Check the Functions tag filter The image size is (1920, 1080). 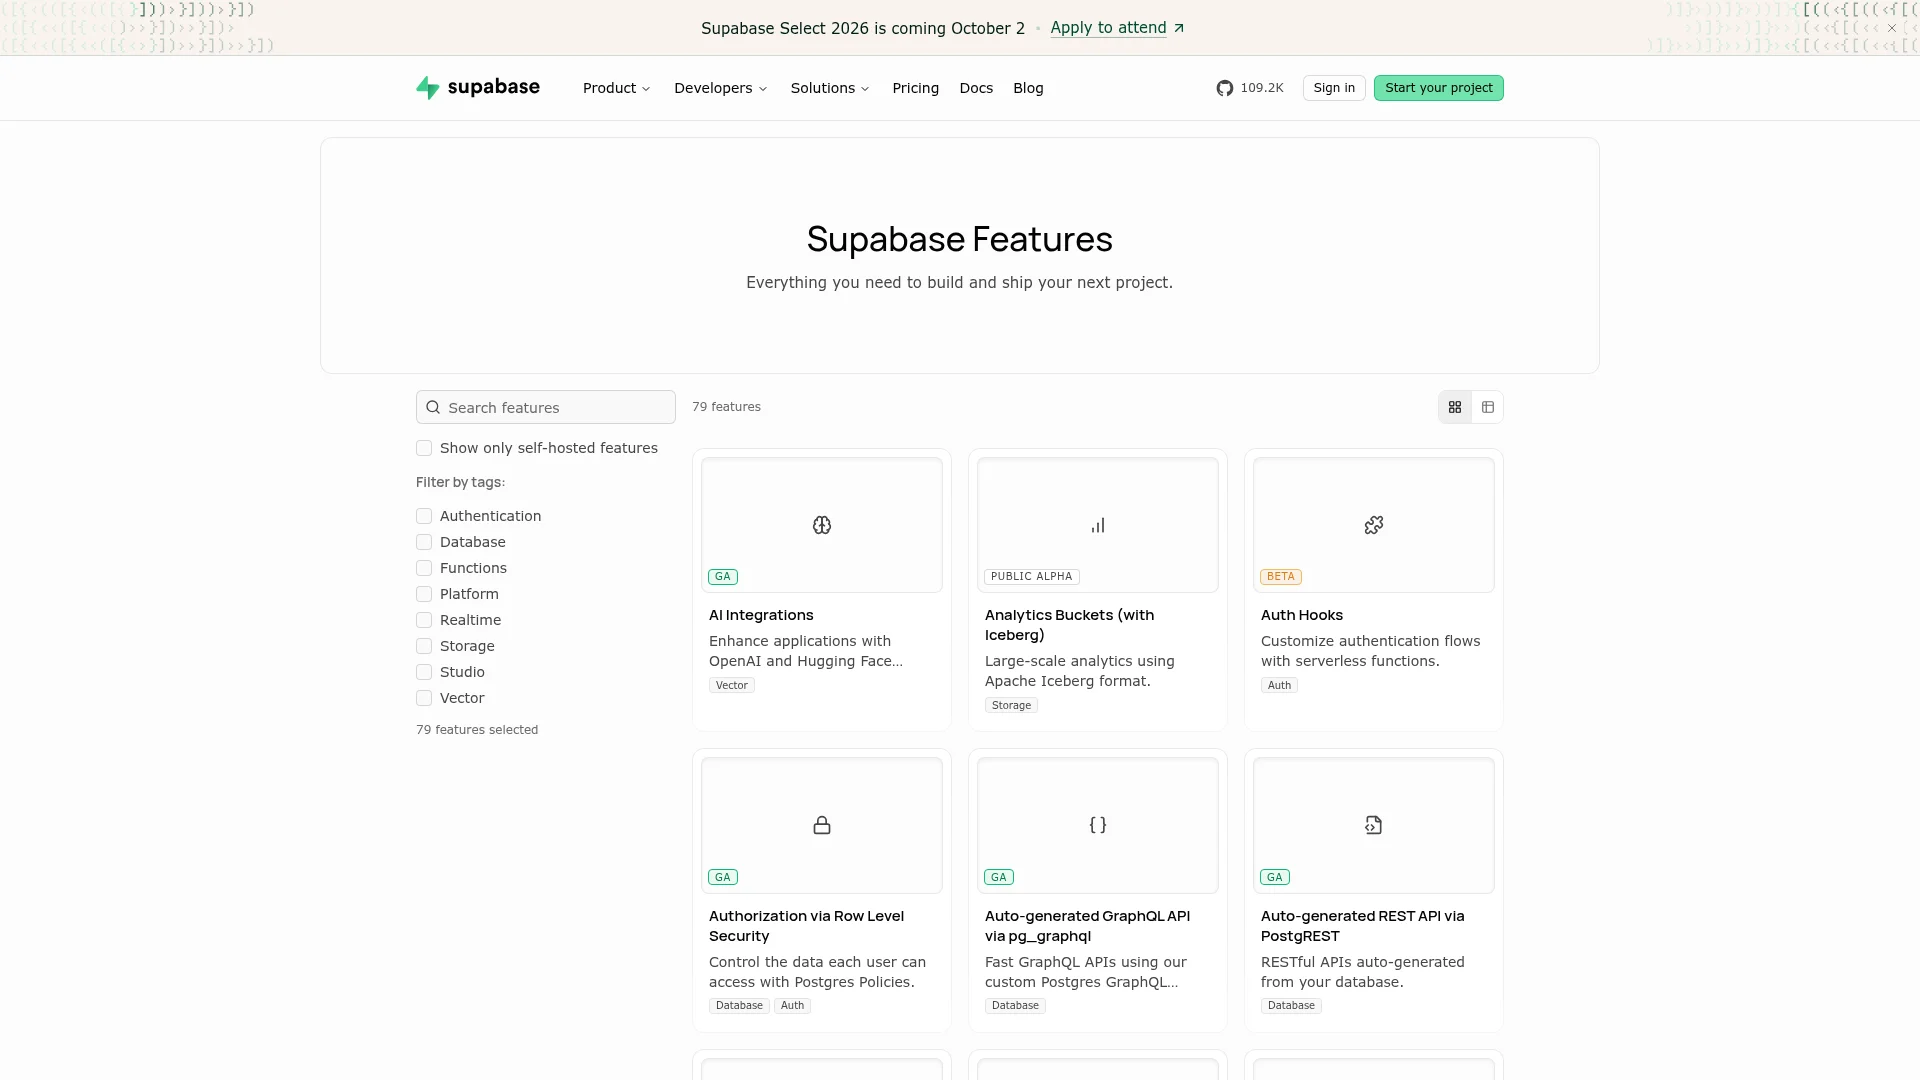point(424,568)
